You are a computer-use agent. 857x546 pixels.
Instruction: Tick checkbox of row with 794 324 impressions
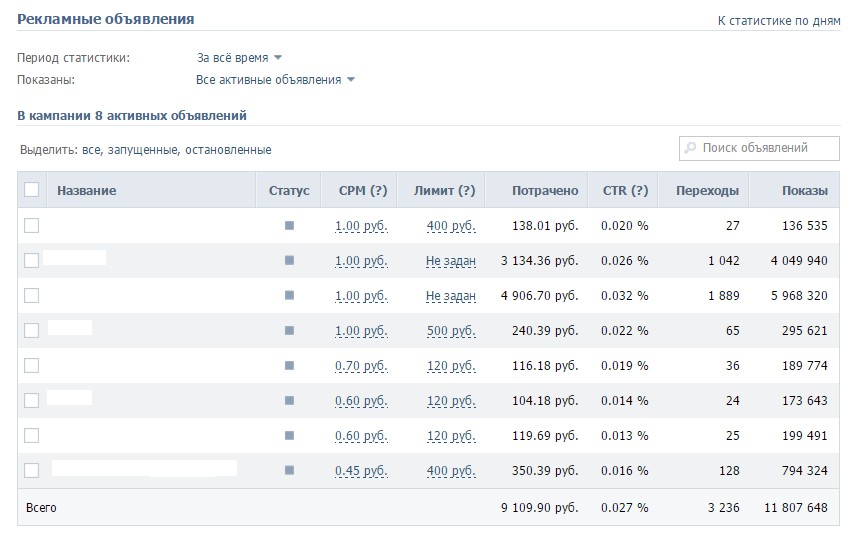[x=32, y=470]
